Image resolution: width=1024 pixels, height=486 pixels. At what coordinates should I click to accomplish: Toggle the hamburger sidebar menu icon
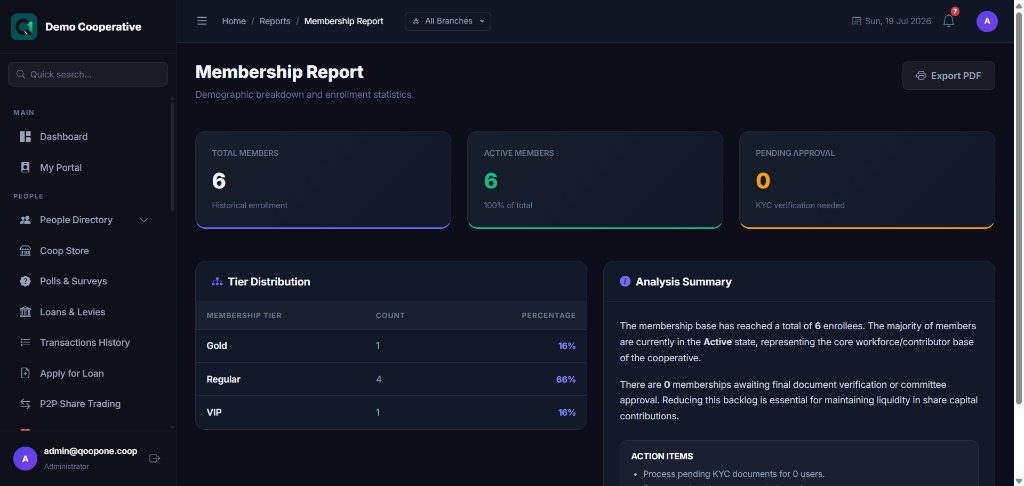point(202,21)
